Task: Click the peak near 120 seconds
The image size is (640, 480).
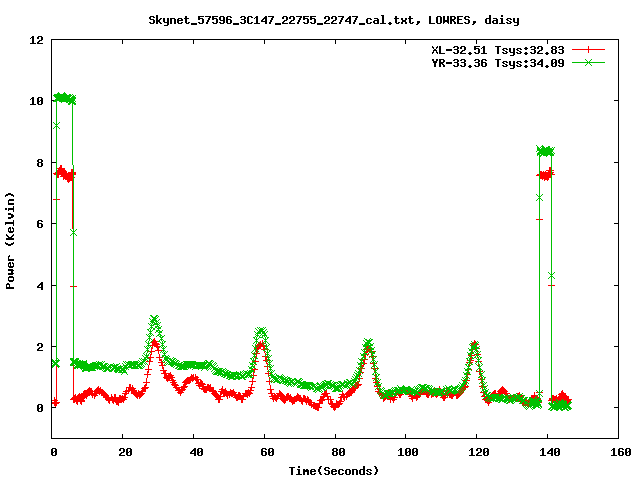Action: point(474,345)
